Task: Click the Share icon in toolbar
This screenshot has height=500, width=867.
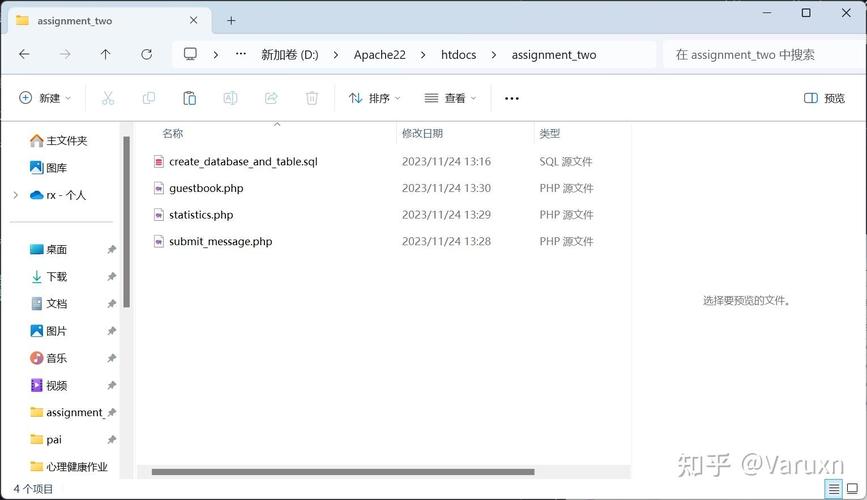Action: click(x=271, y=98)
